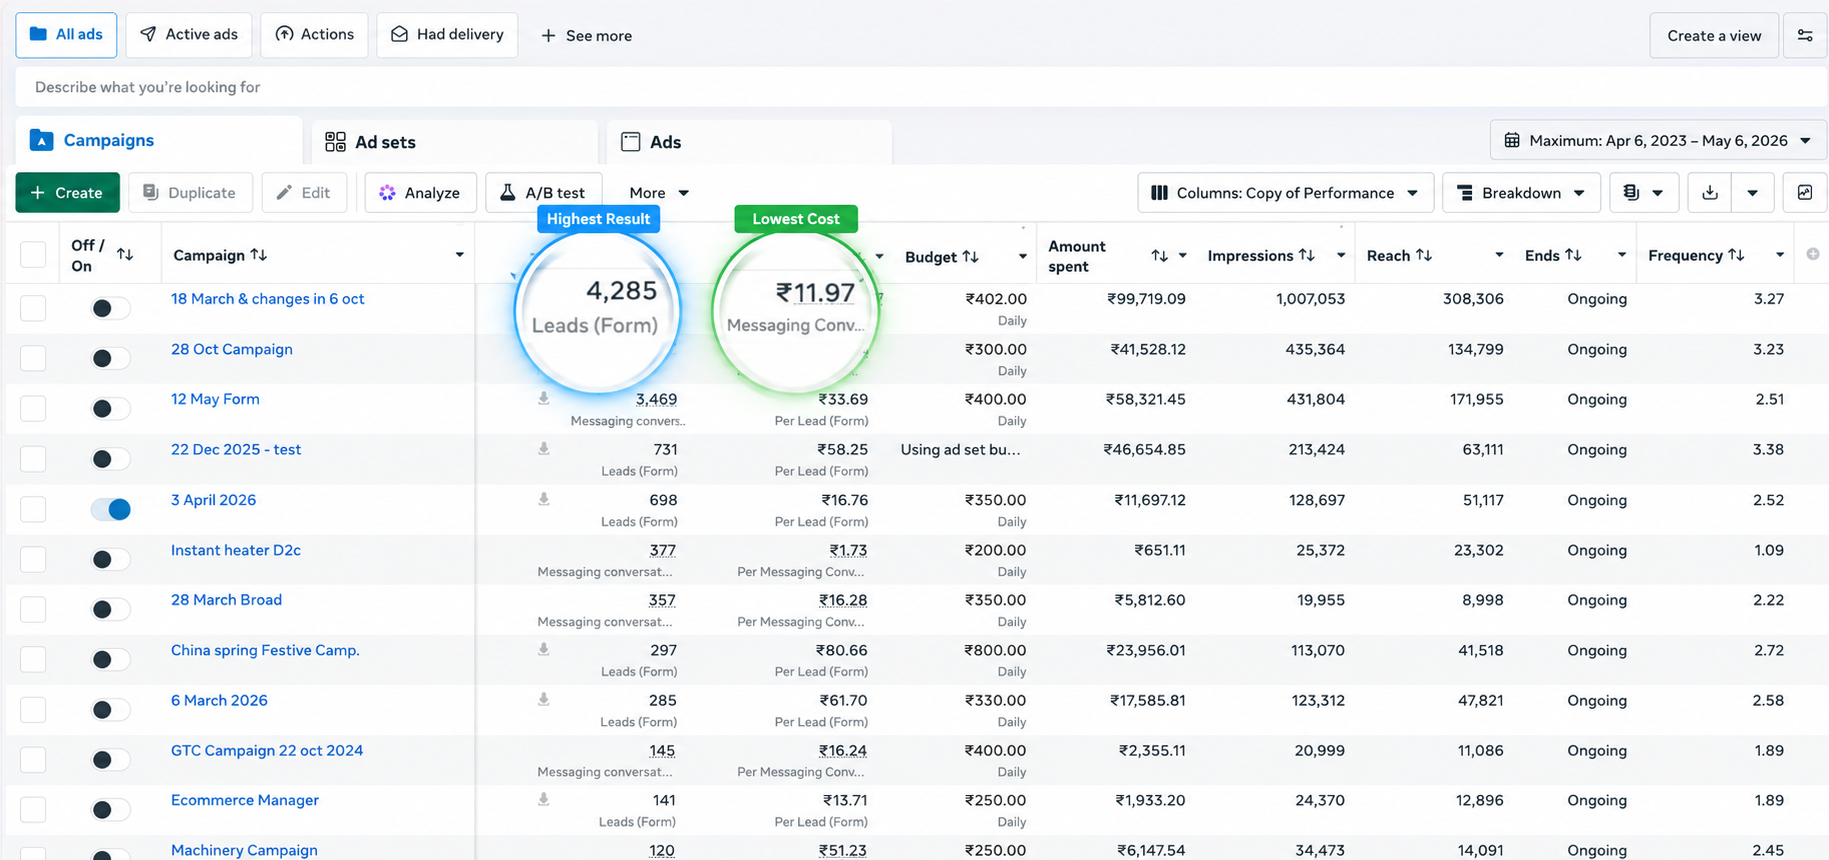This screenshot has width=1829, height=860.
Task: Click the Analyze sparkle button
Action: point(420,193)
